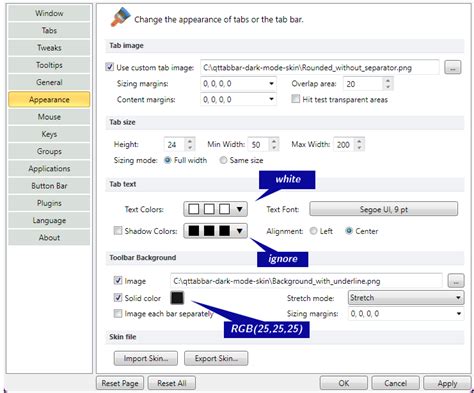Open the Stretch mode dropdown
Screen dimensions: 474x393
(406, 298)
